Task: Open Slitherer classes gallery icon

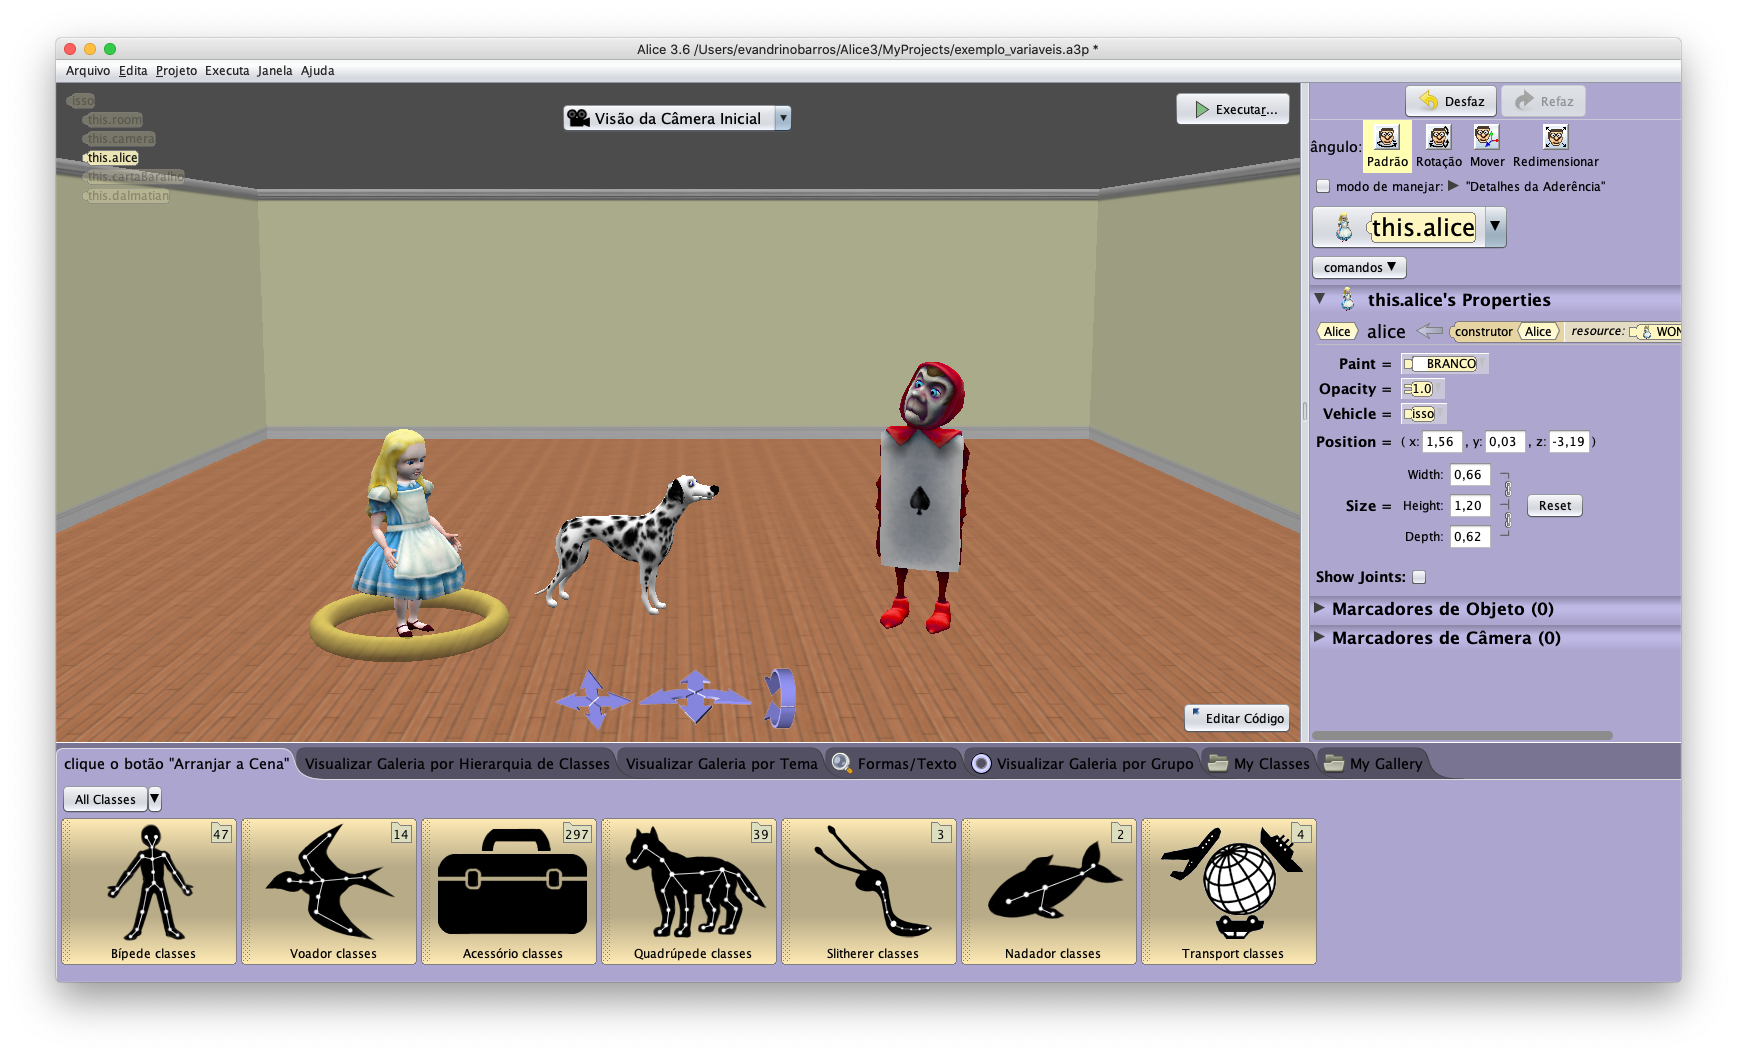Action: 869,891
